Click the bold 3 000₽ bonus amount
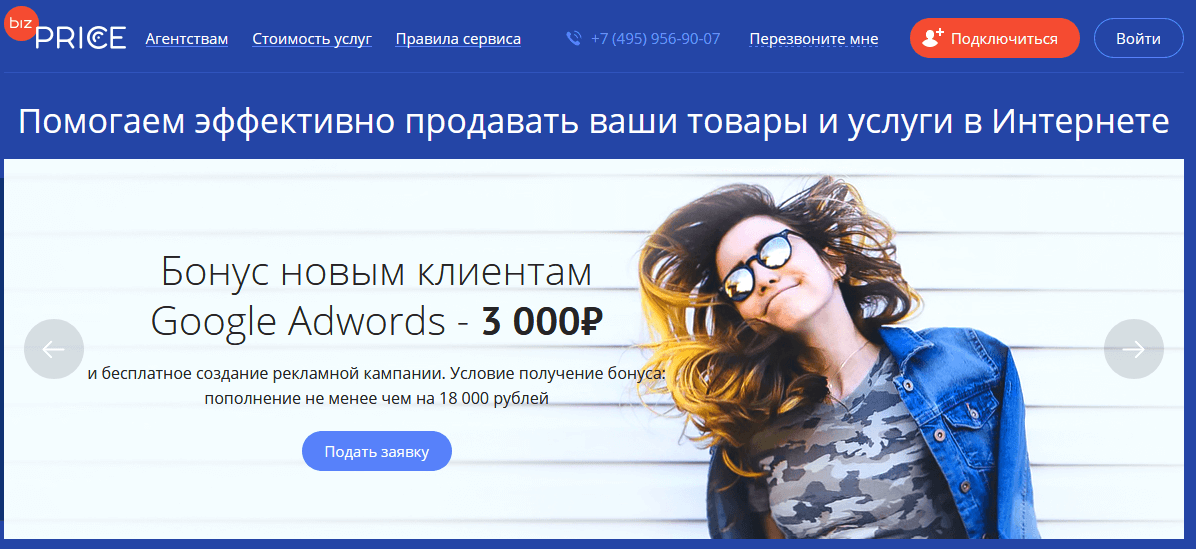The image size is (1196, 549). [x=543, y=321]
